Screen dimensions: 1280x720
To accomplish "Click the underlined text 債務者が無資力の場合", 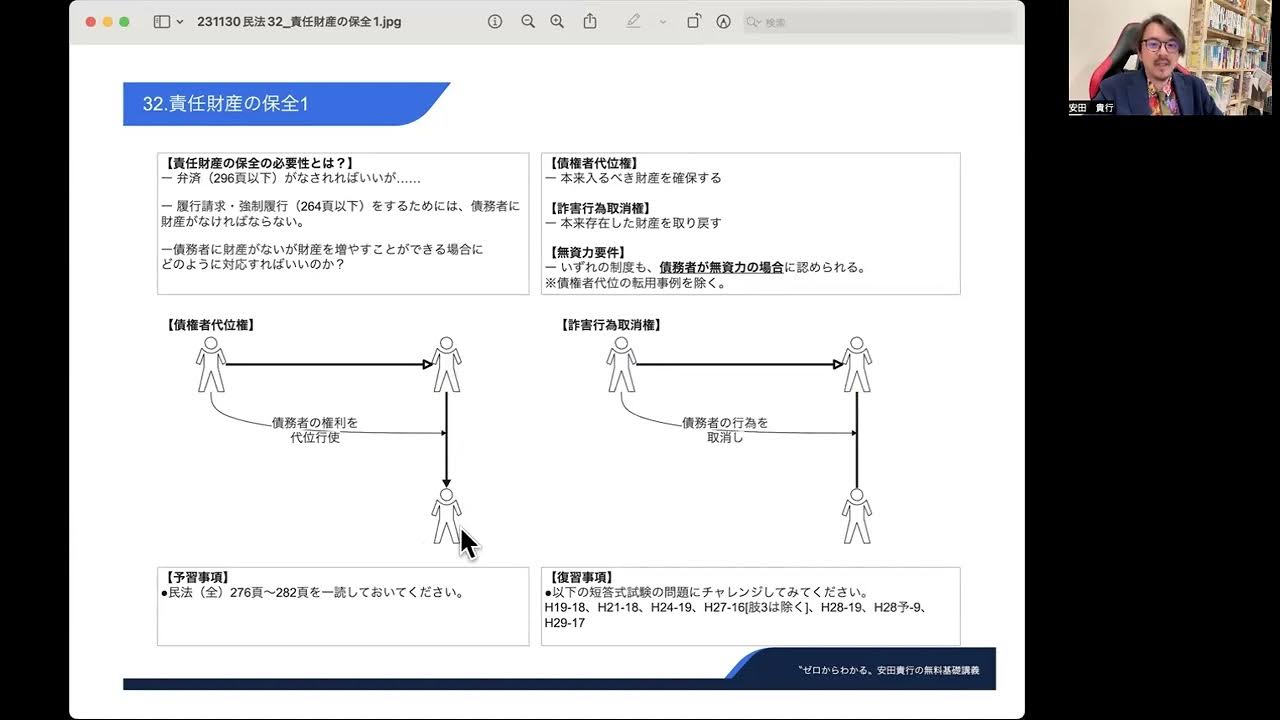I will coord(721,268).
